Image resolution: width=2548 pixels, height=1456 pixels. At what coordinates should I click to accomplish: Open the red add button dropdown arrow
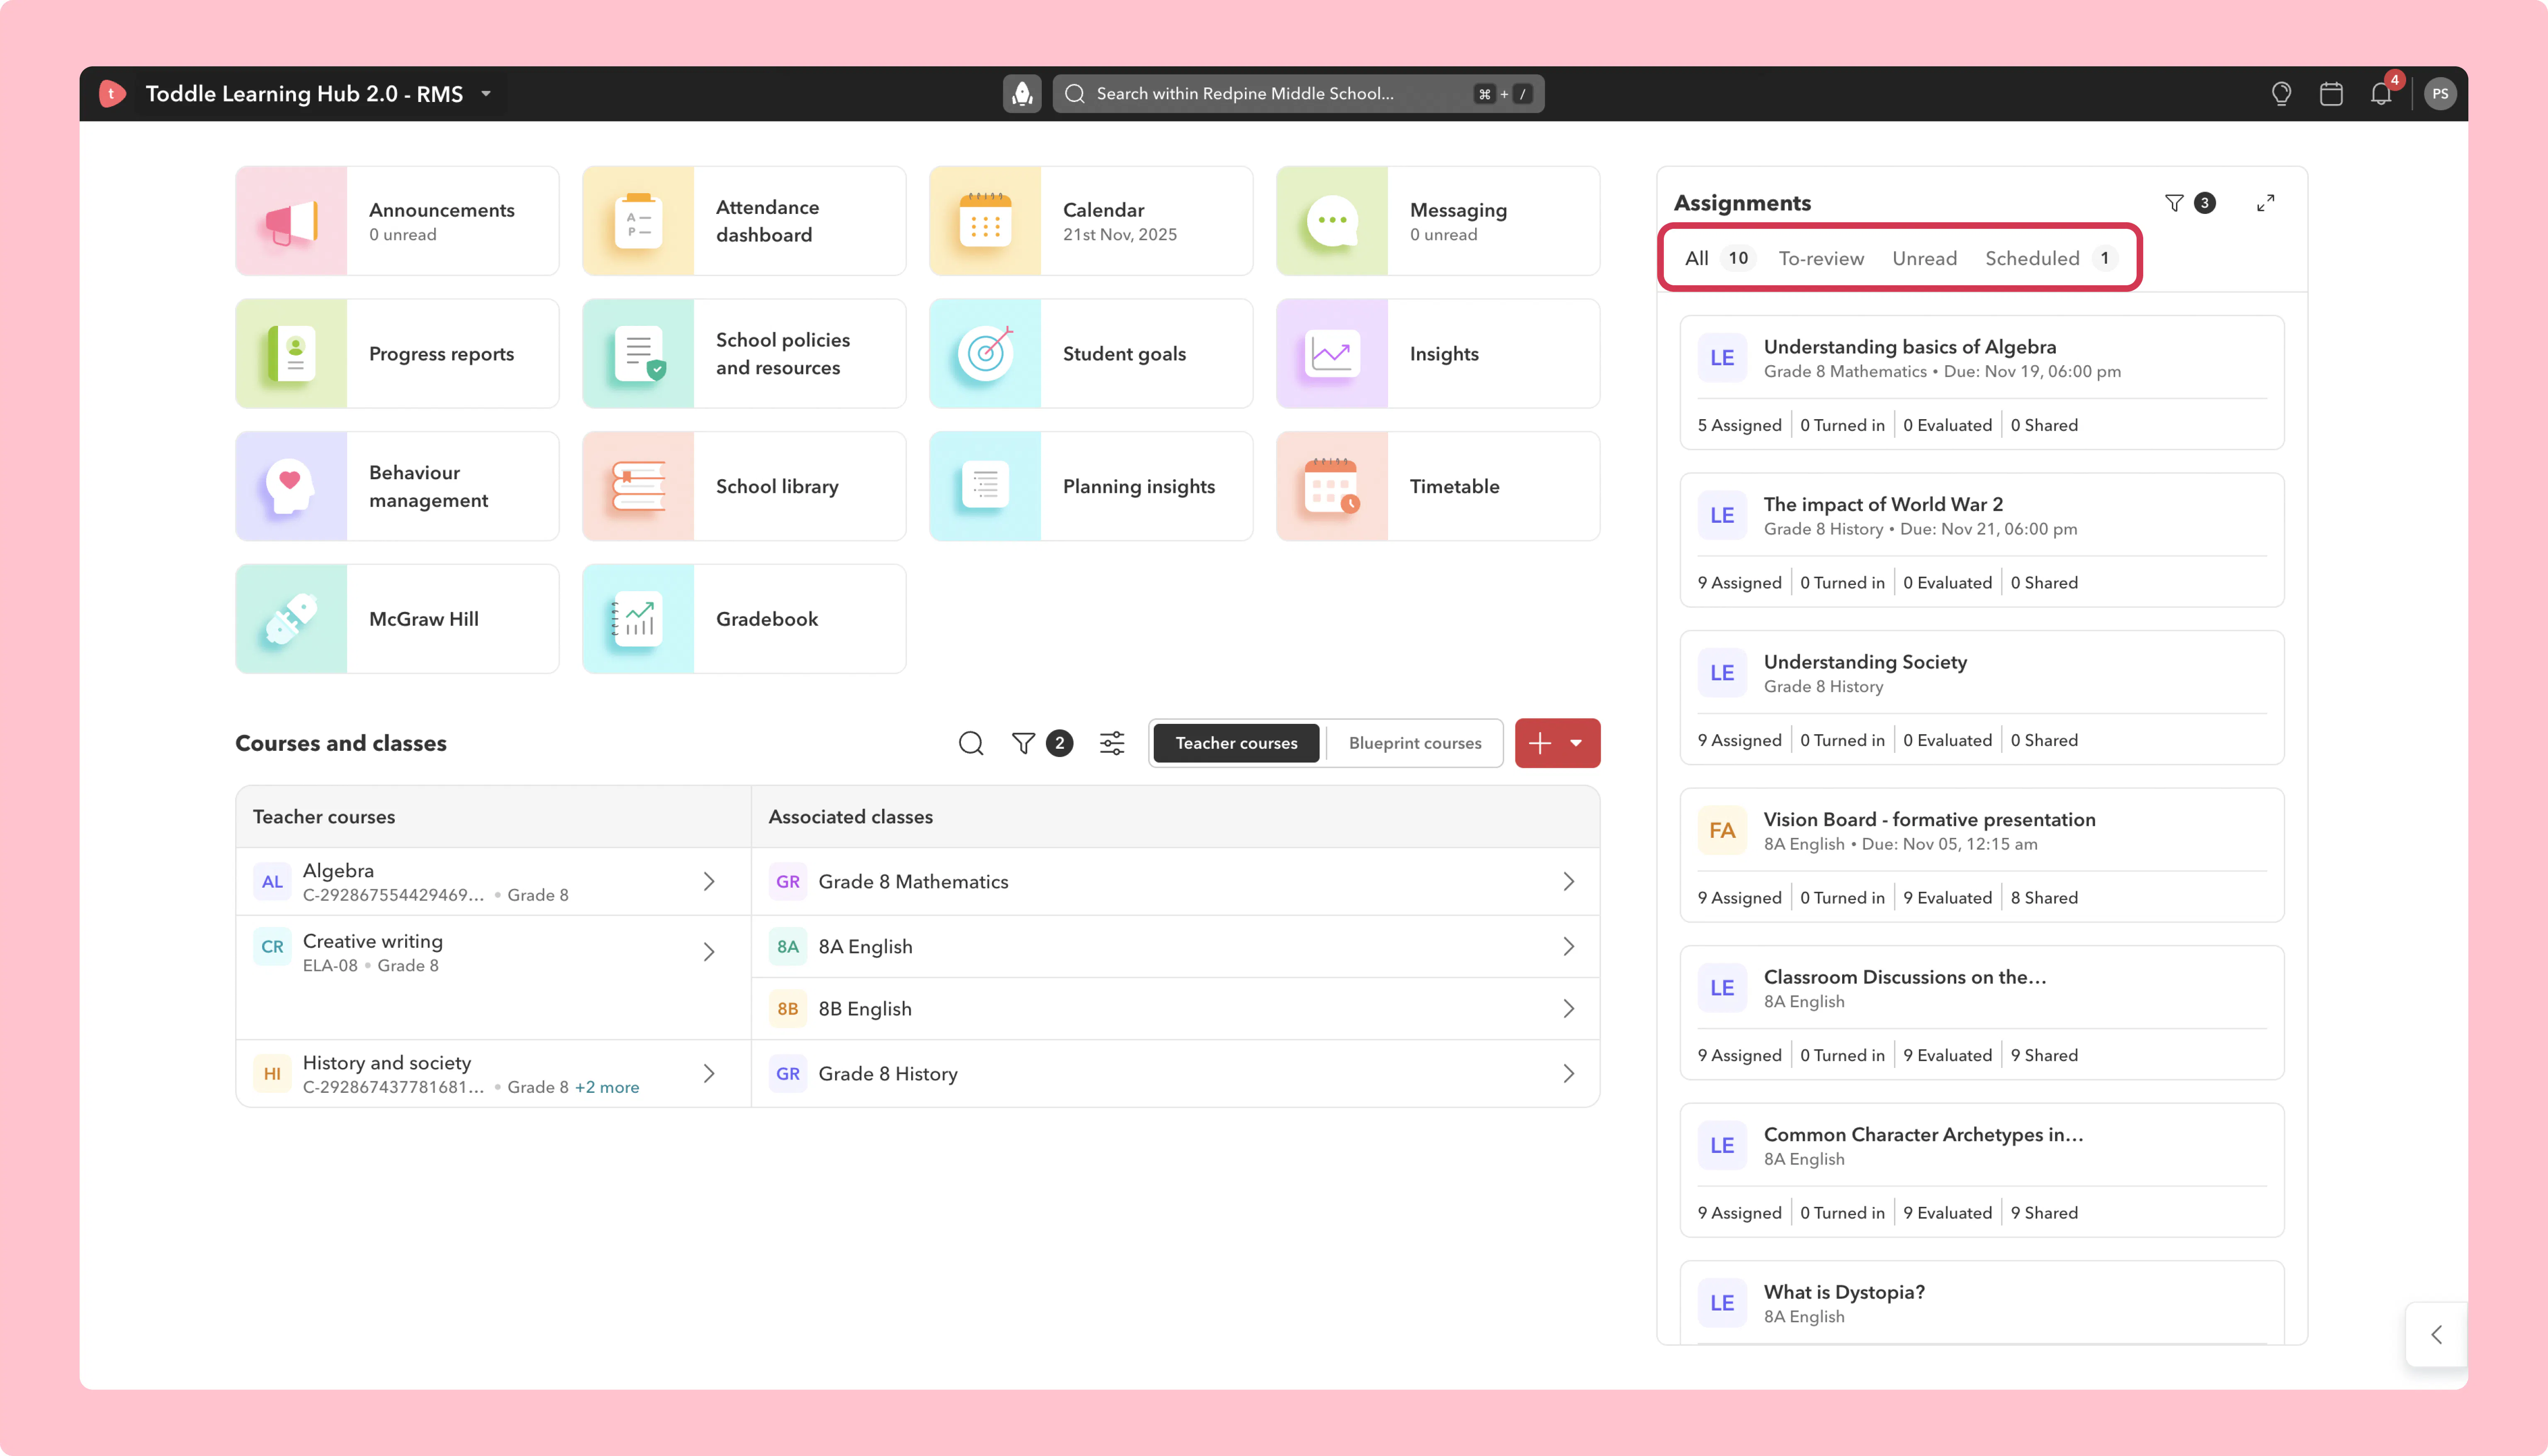coord(1576,743)
